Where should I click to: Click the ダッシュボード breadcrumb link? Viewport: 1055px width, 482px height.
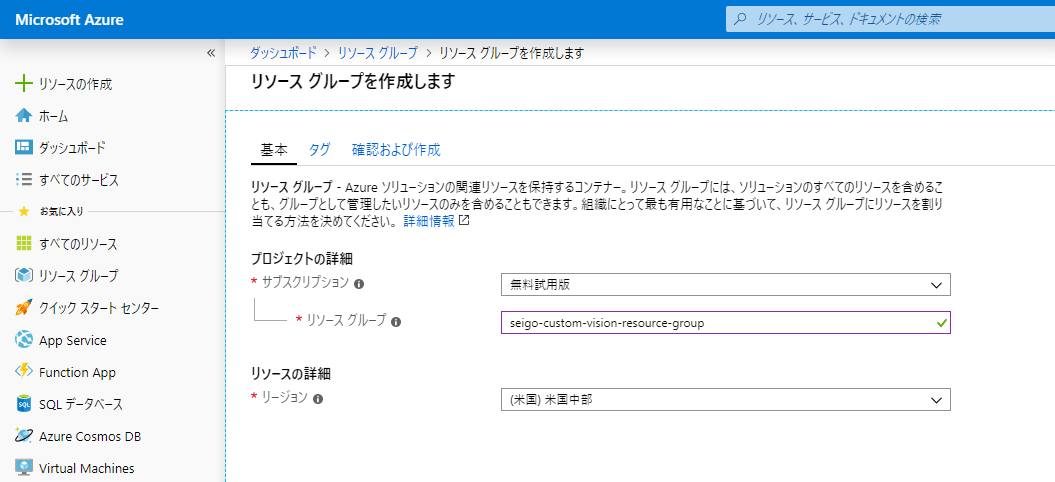point(283,53)
